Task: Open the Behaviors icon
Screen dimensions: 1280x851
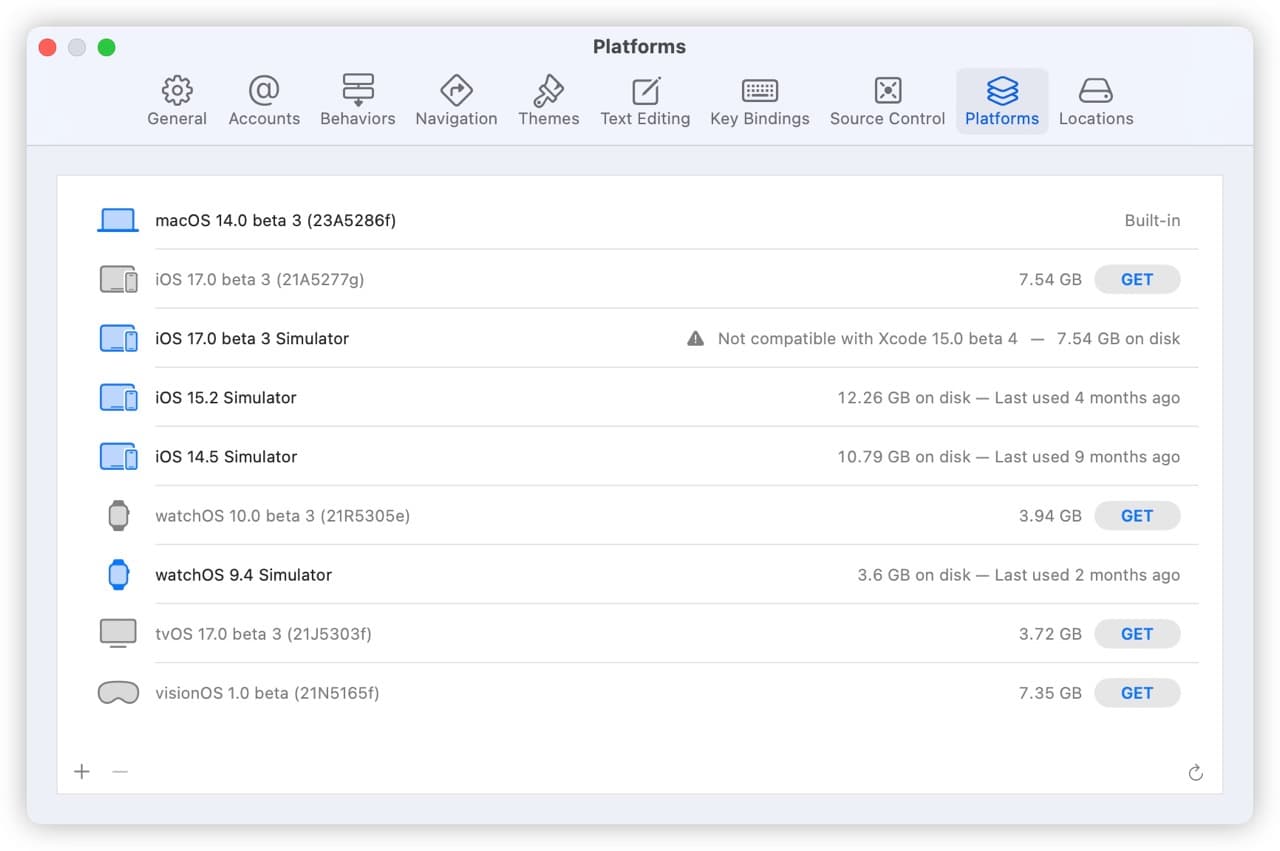Action: 358,90
